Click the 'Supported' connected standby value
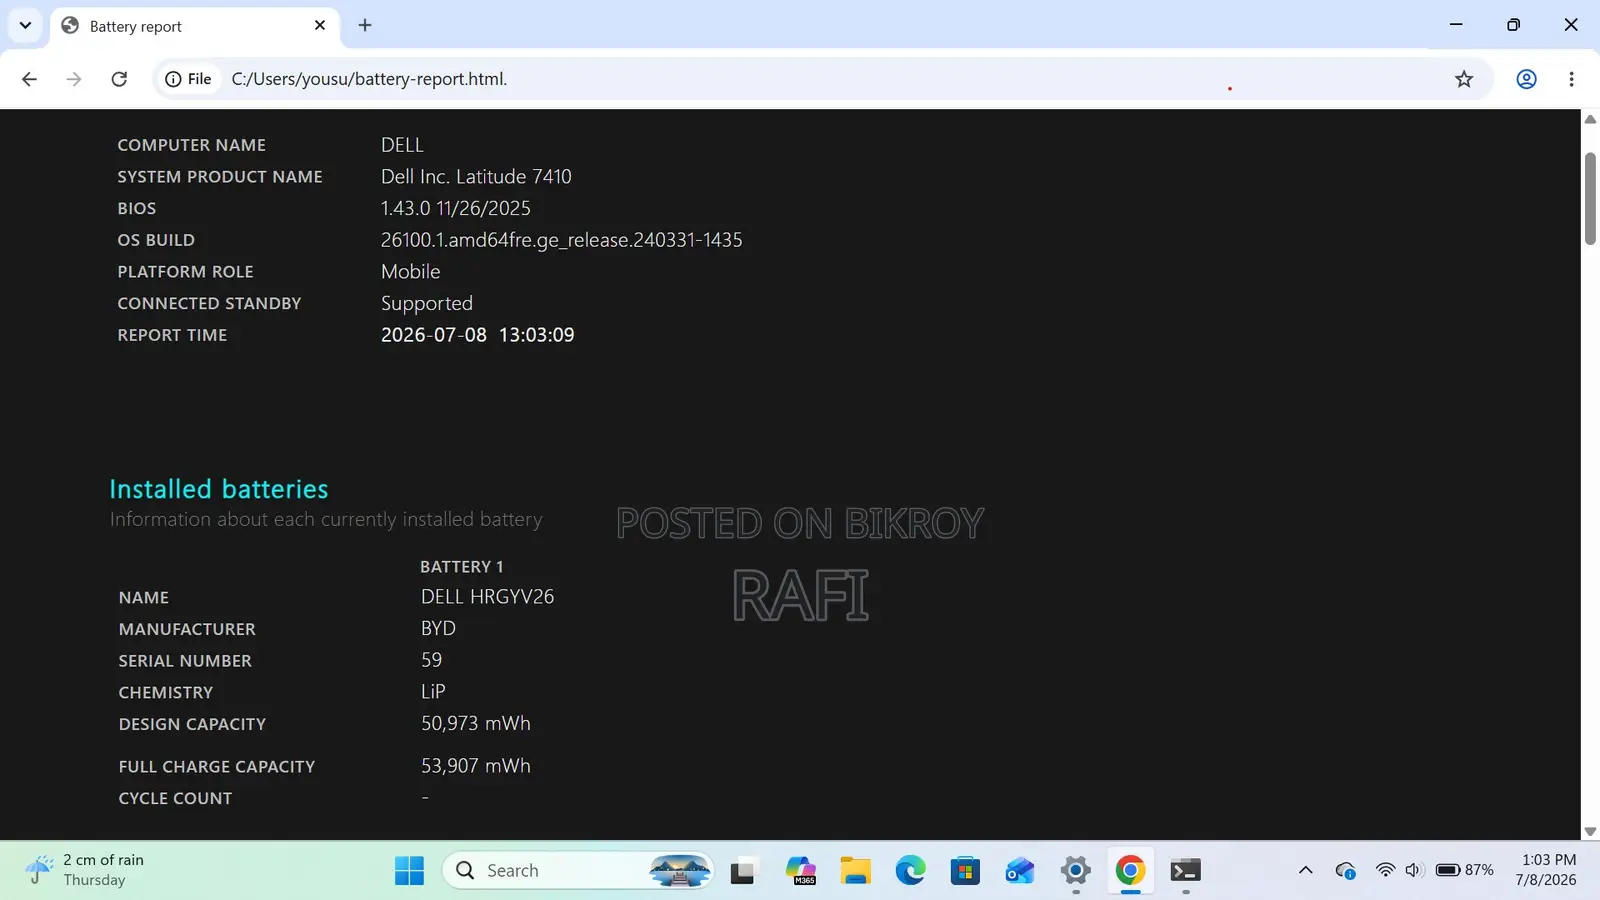 tap(426, 304)
